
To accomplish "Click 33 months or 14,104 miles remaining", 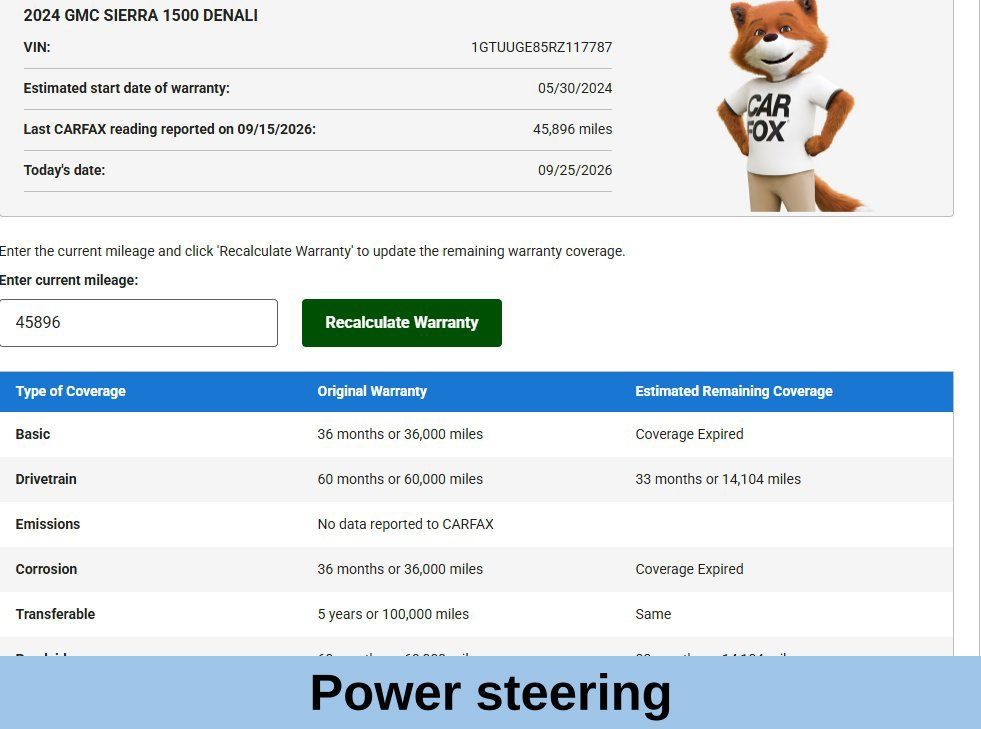I will coord(718,479).
